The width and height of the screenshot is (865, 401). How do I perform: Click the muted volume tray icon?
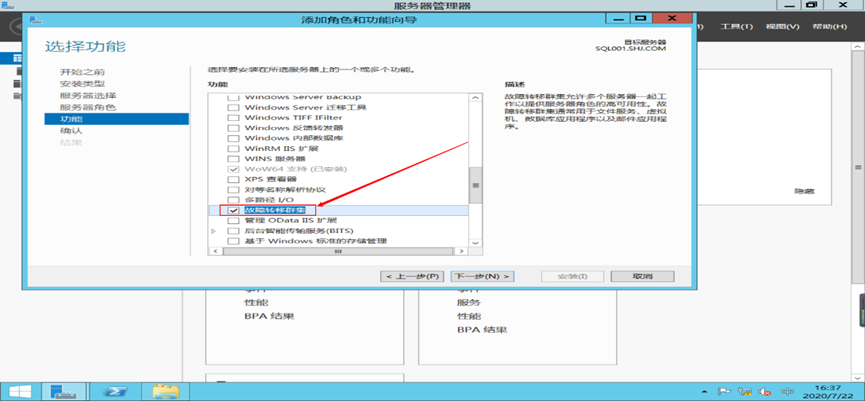click(765, 392)
